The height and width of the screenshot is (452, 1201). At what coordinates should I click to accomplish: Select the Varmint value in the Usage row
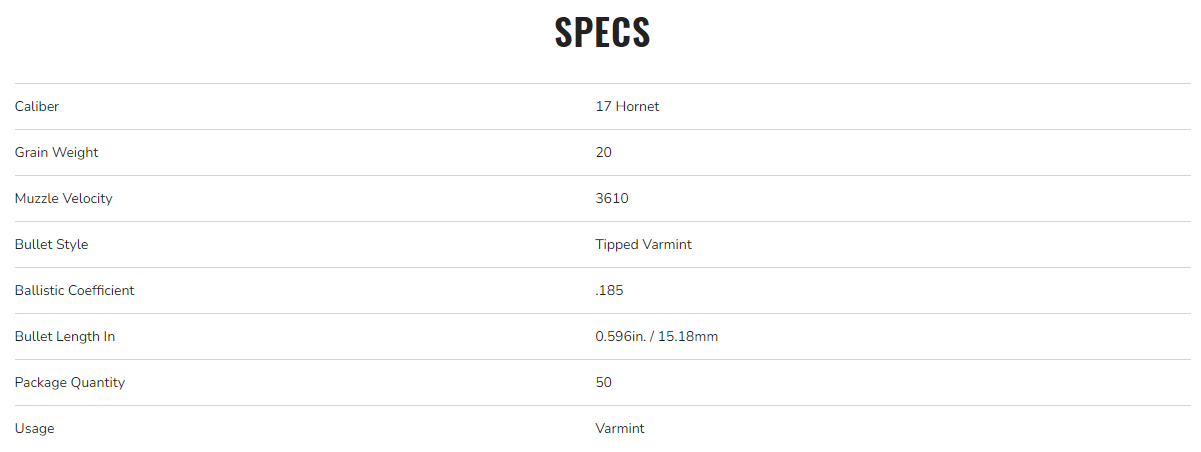(x=620, y=428)
